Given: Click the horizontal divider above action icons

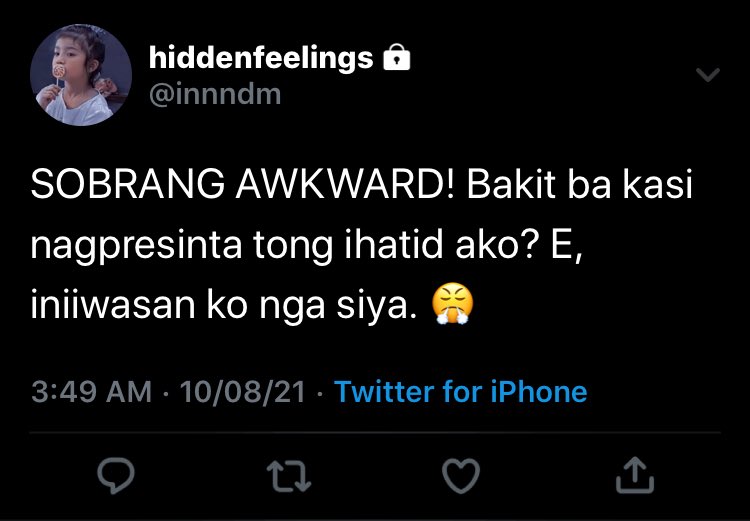Looking at the screenshot, I should coord(375,433).
